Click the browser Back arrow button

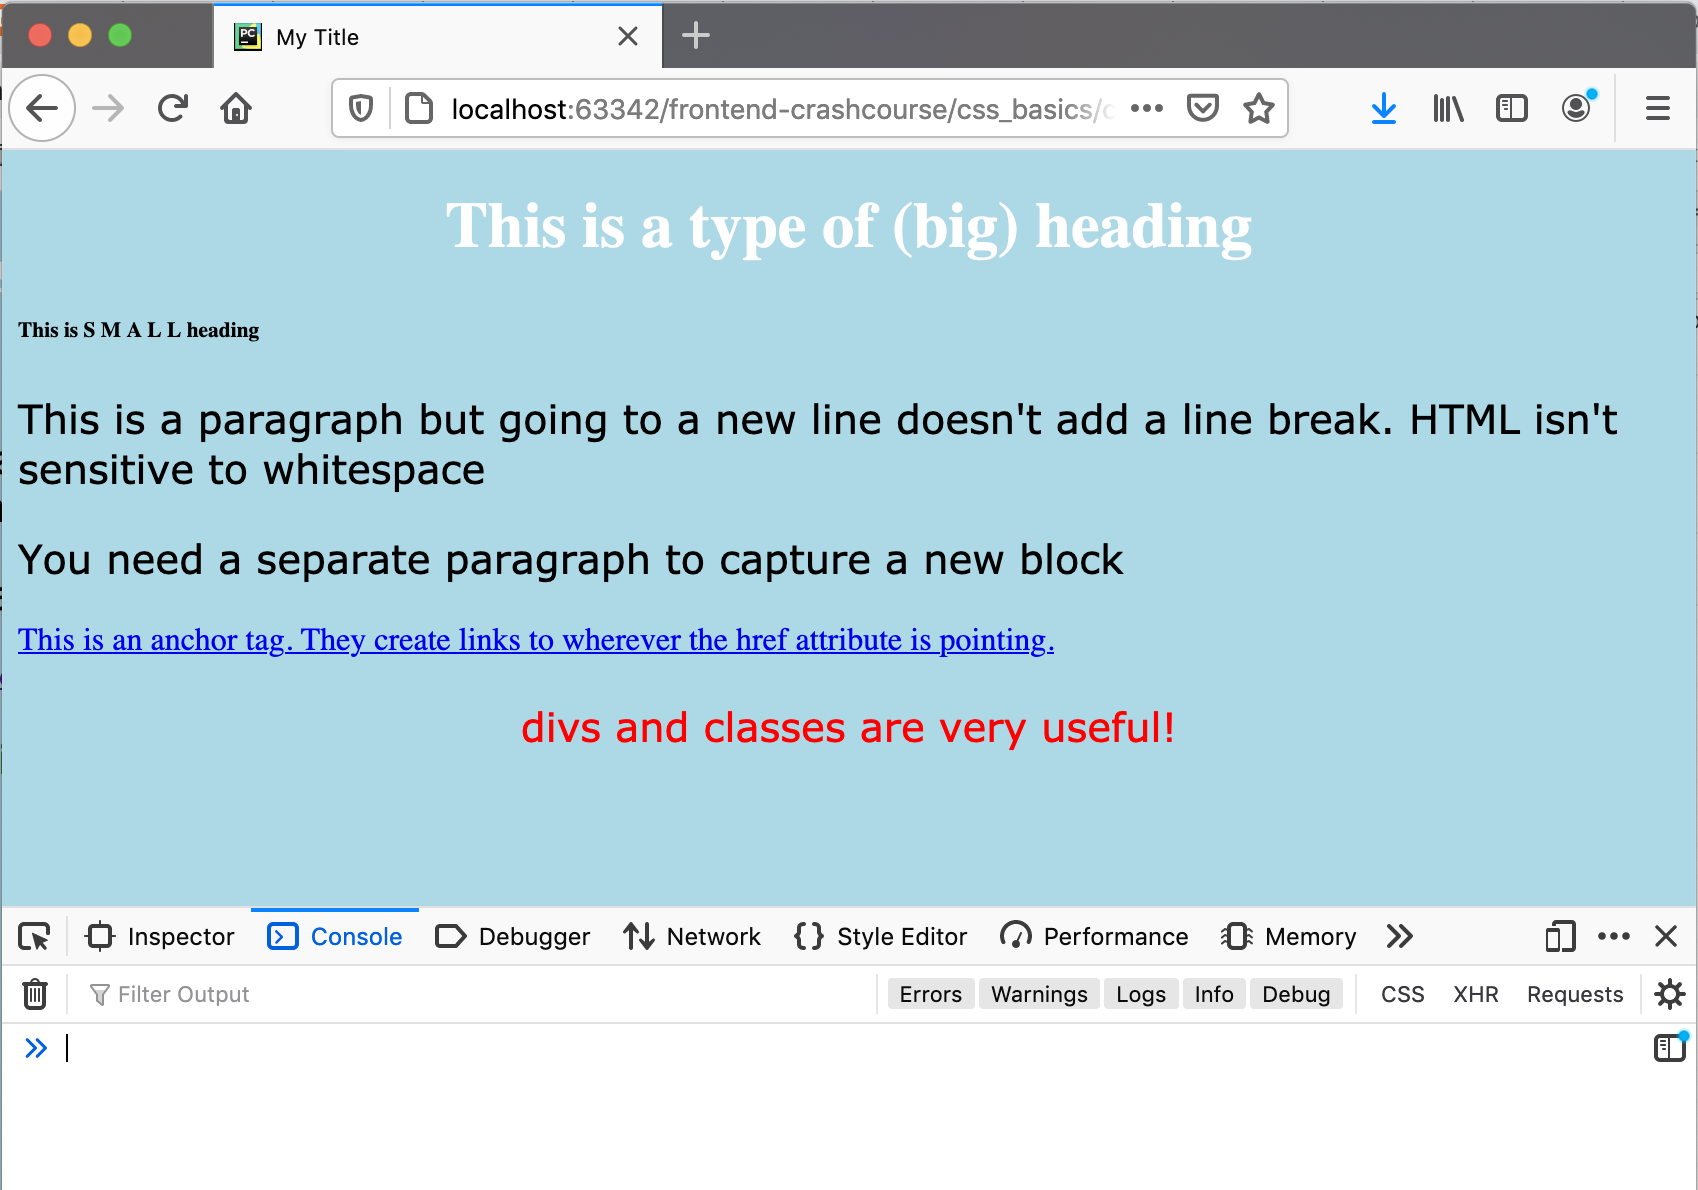click(x=42, y=108)
